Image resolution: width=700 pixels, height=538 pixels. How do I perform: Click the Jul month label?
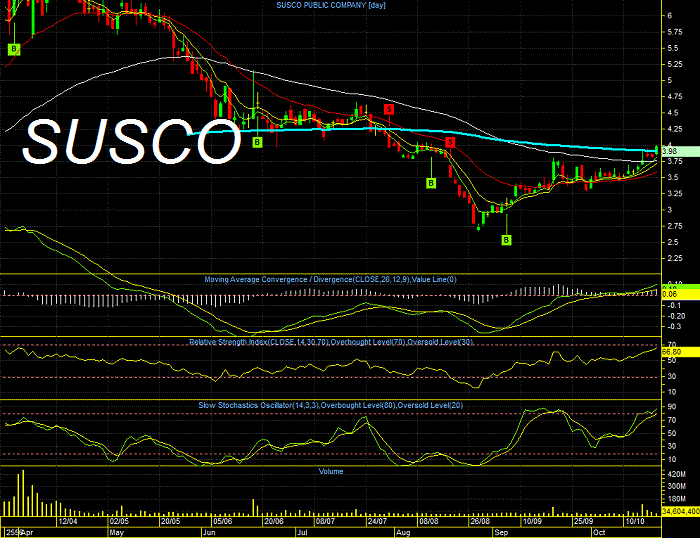302,533
